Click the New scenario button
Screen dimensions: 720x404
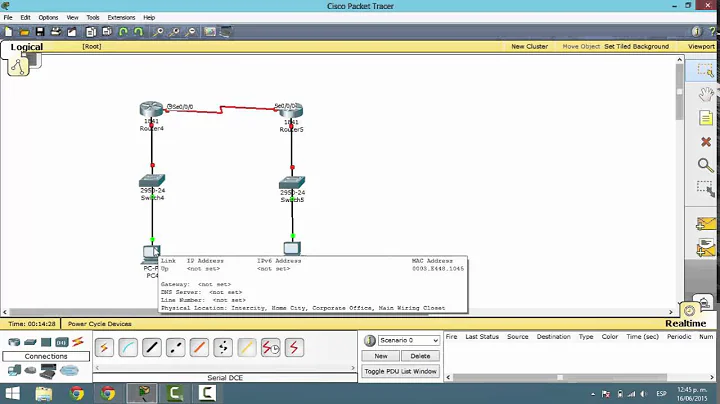(x=381, y=356)
